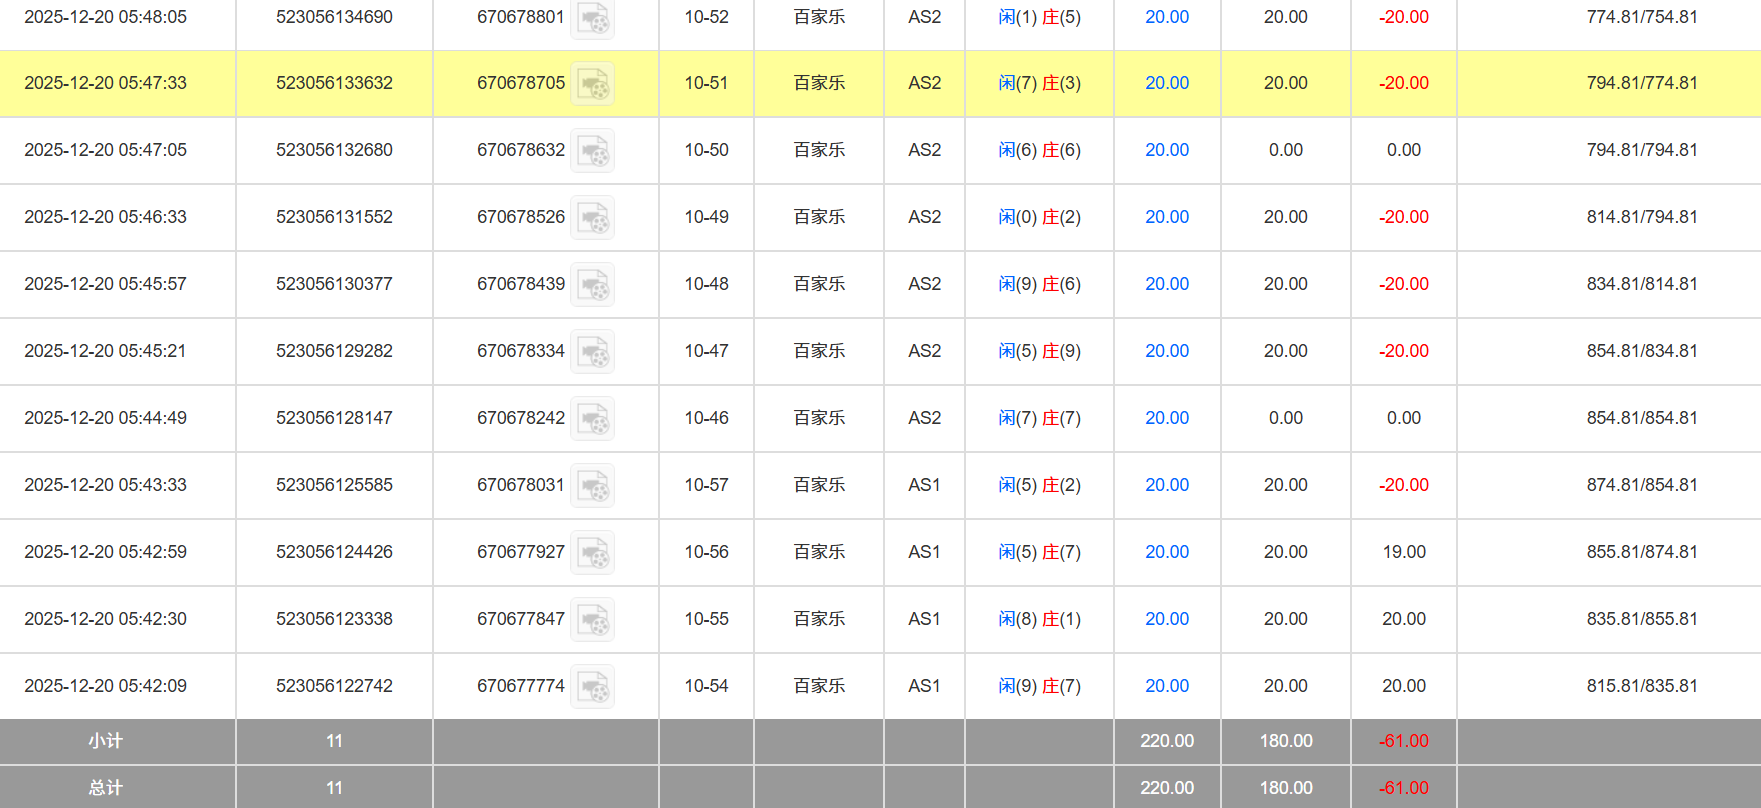
Task: Open the replay icon next to 670678031
Action: tap(593, 486)
